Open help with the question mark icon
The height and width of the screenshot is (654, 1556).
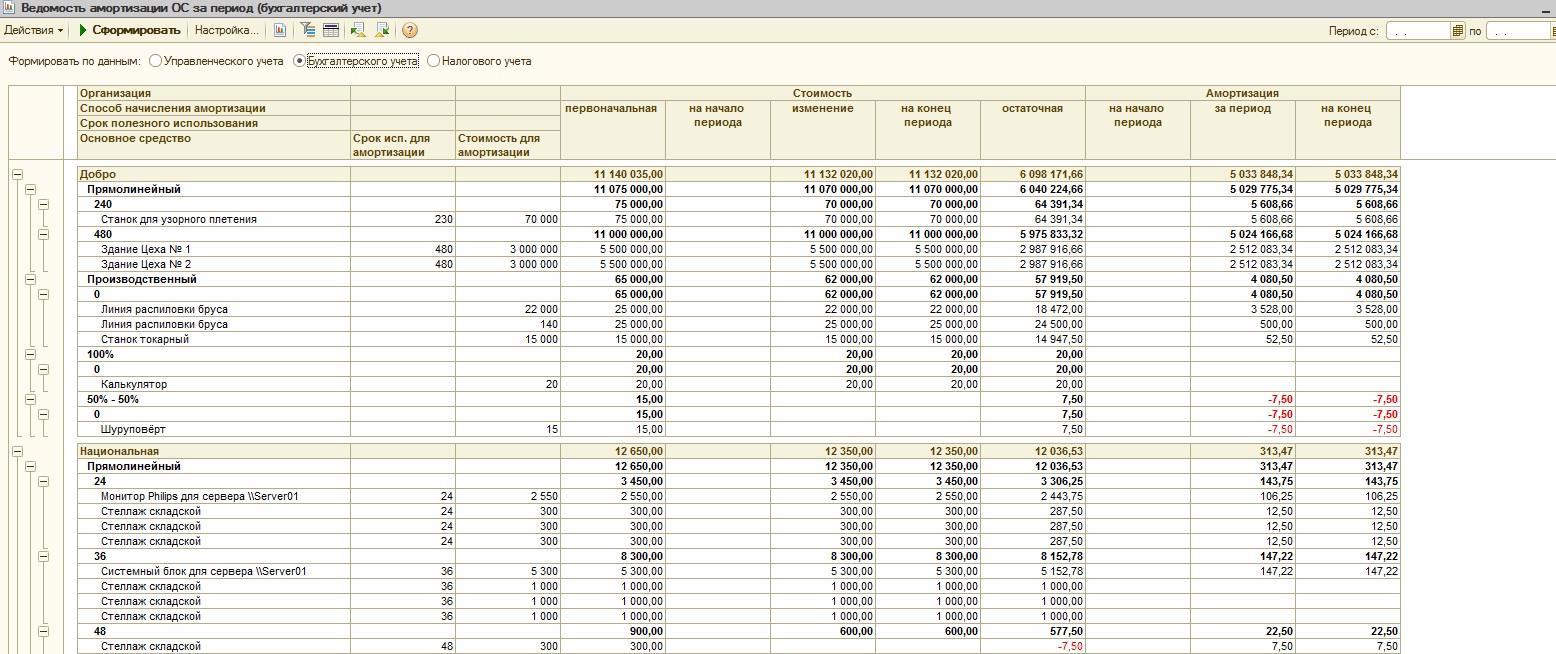coord(409,30)
